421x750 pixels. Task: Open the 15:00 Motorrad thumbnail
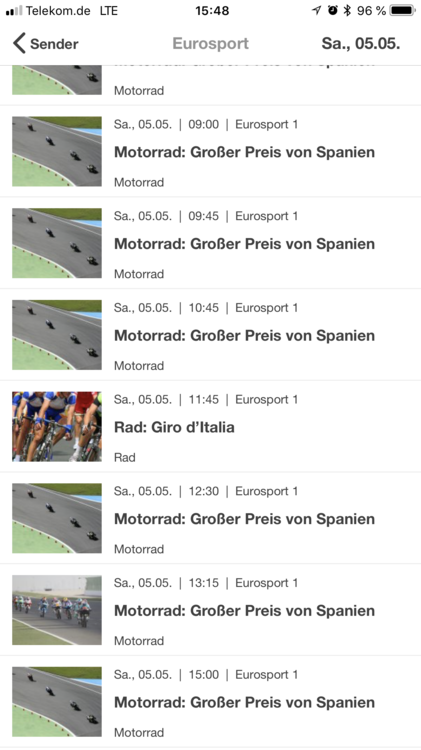click(x=57, y=702)
